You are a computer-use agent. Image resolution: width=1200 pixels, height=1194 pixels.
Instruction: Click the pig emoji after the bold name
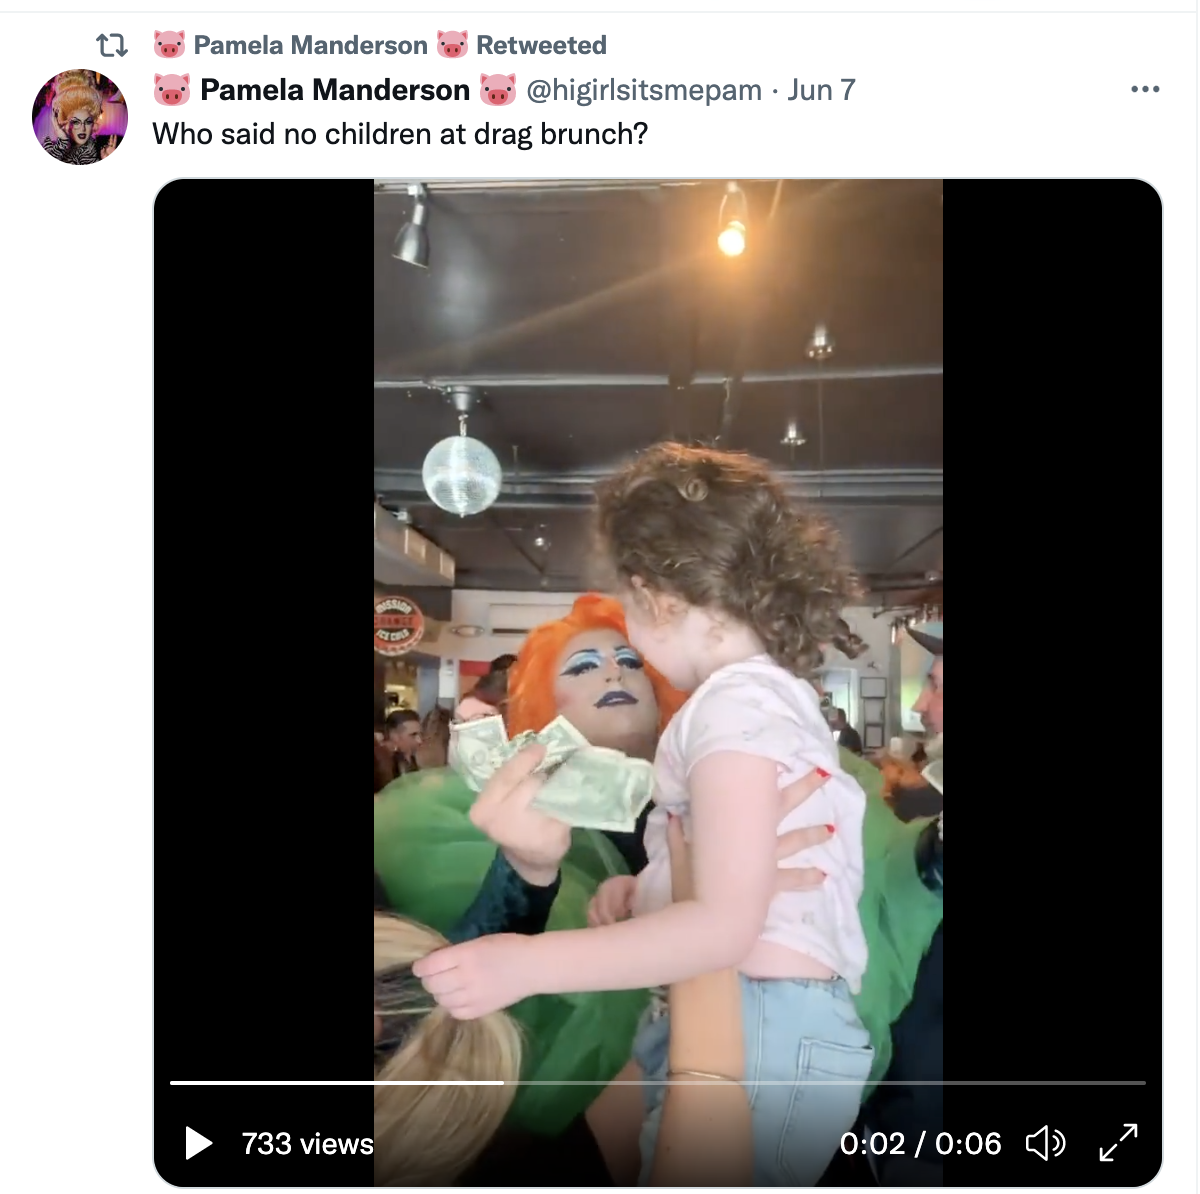pos(497,90)
